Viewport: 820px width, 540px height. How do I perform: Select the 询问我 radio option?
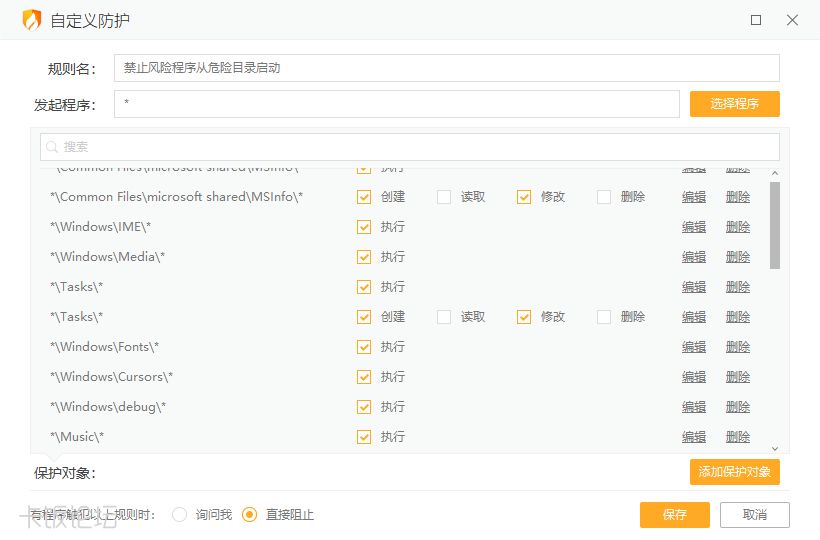point(180,515)
